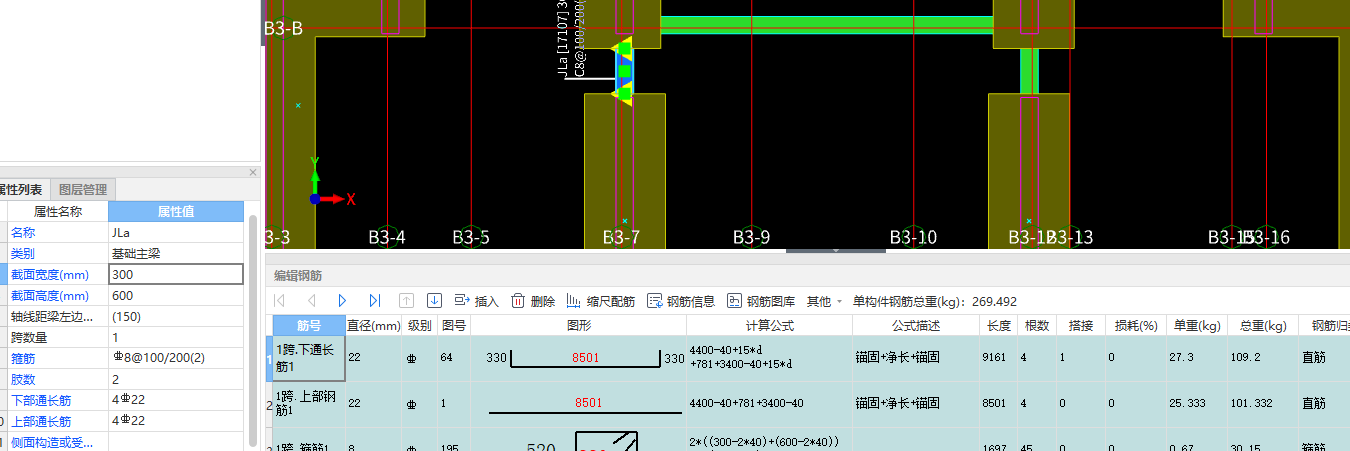Click 上部通长筋 value cell
The image size is (1350, 451).
pyautogui.click(x=176, y=421)
